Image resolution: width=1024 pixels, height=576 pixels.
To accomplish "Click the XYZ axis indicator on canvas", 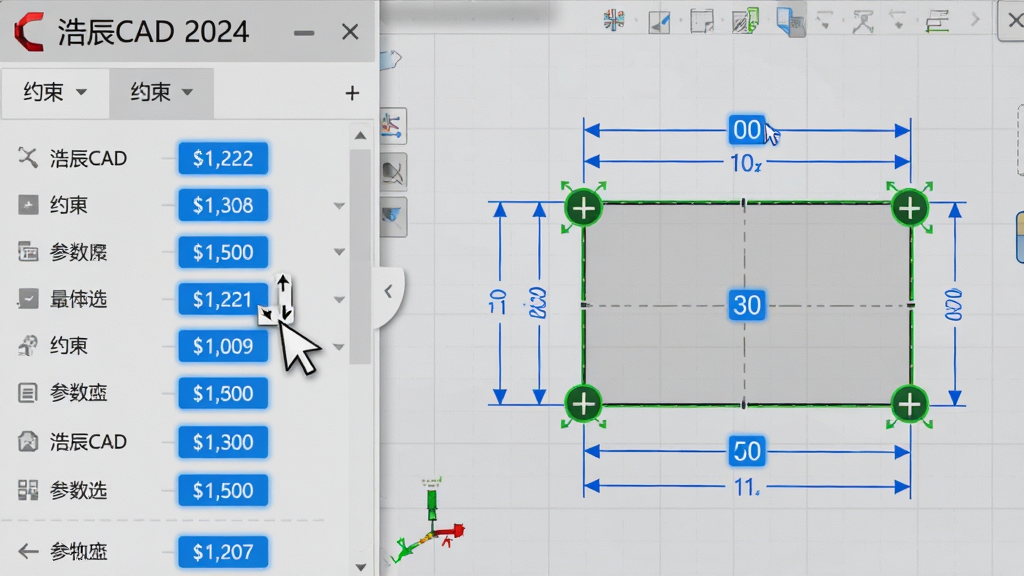I will [429, 521].
